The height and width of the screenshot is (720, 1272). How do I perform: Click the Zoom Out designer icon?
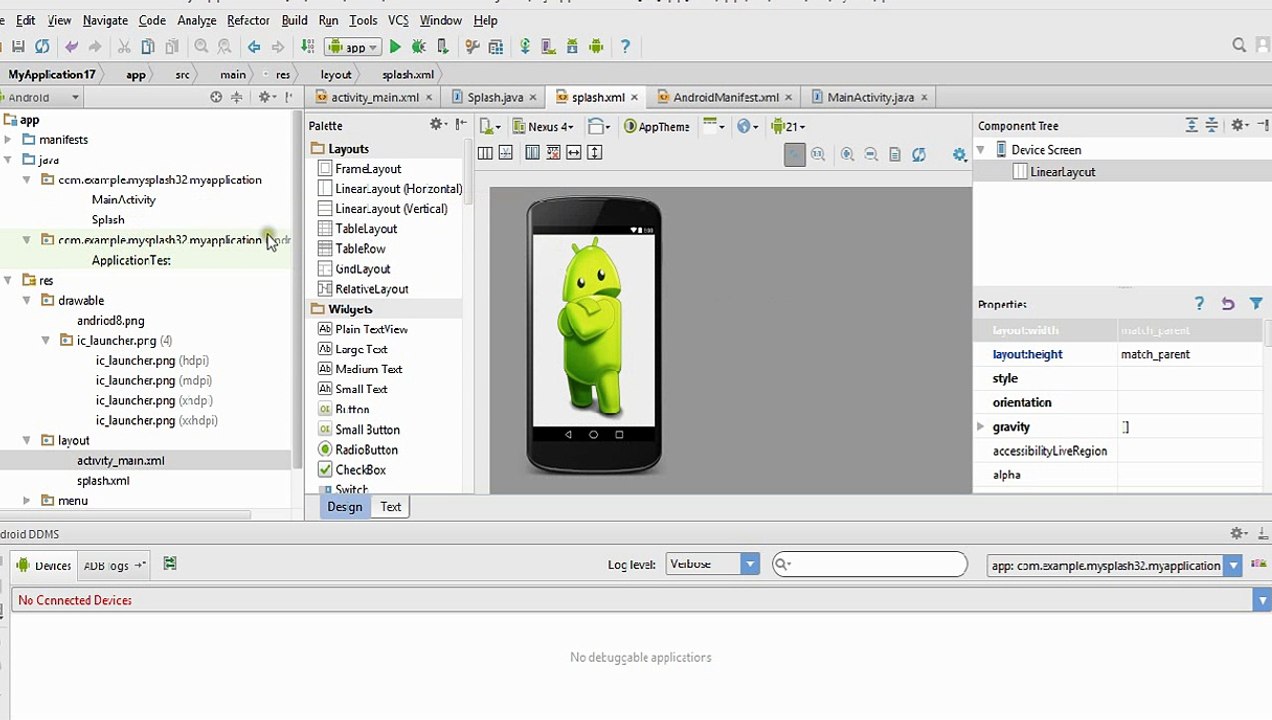pos(871,154)
